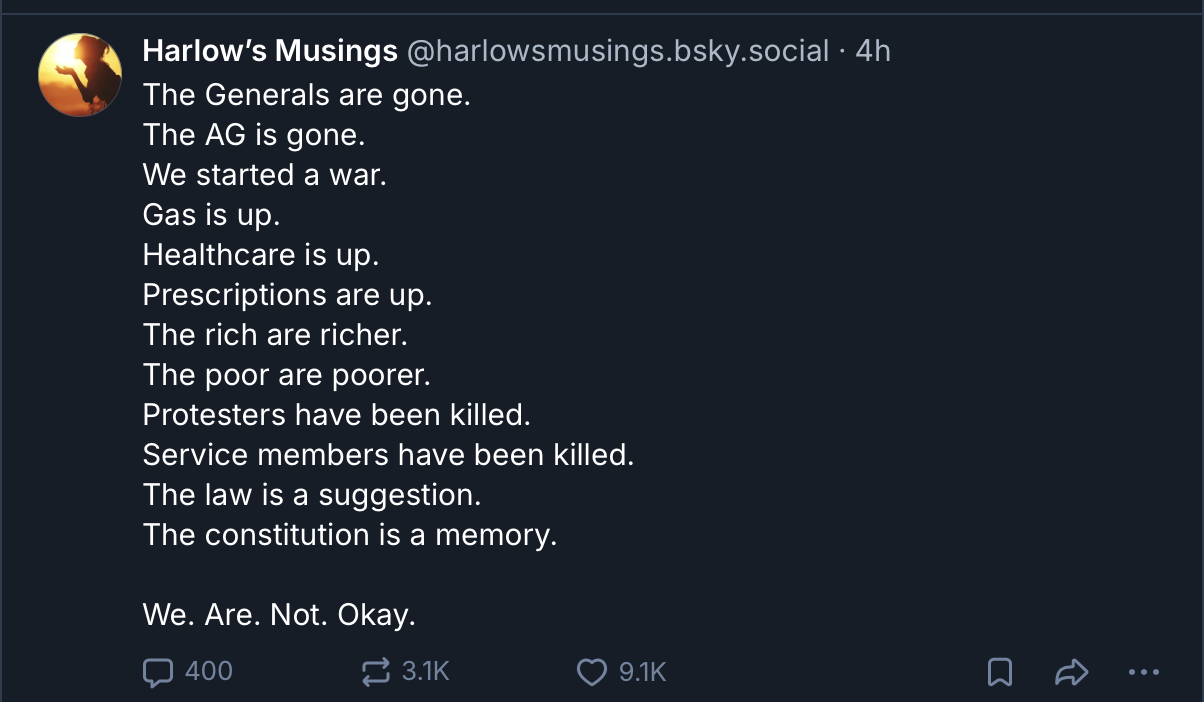
Task: Repost this post using the repost arrows icon
Action: [375, 672]
